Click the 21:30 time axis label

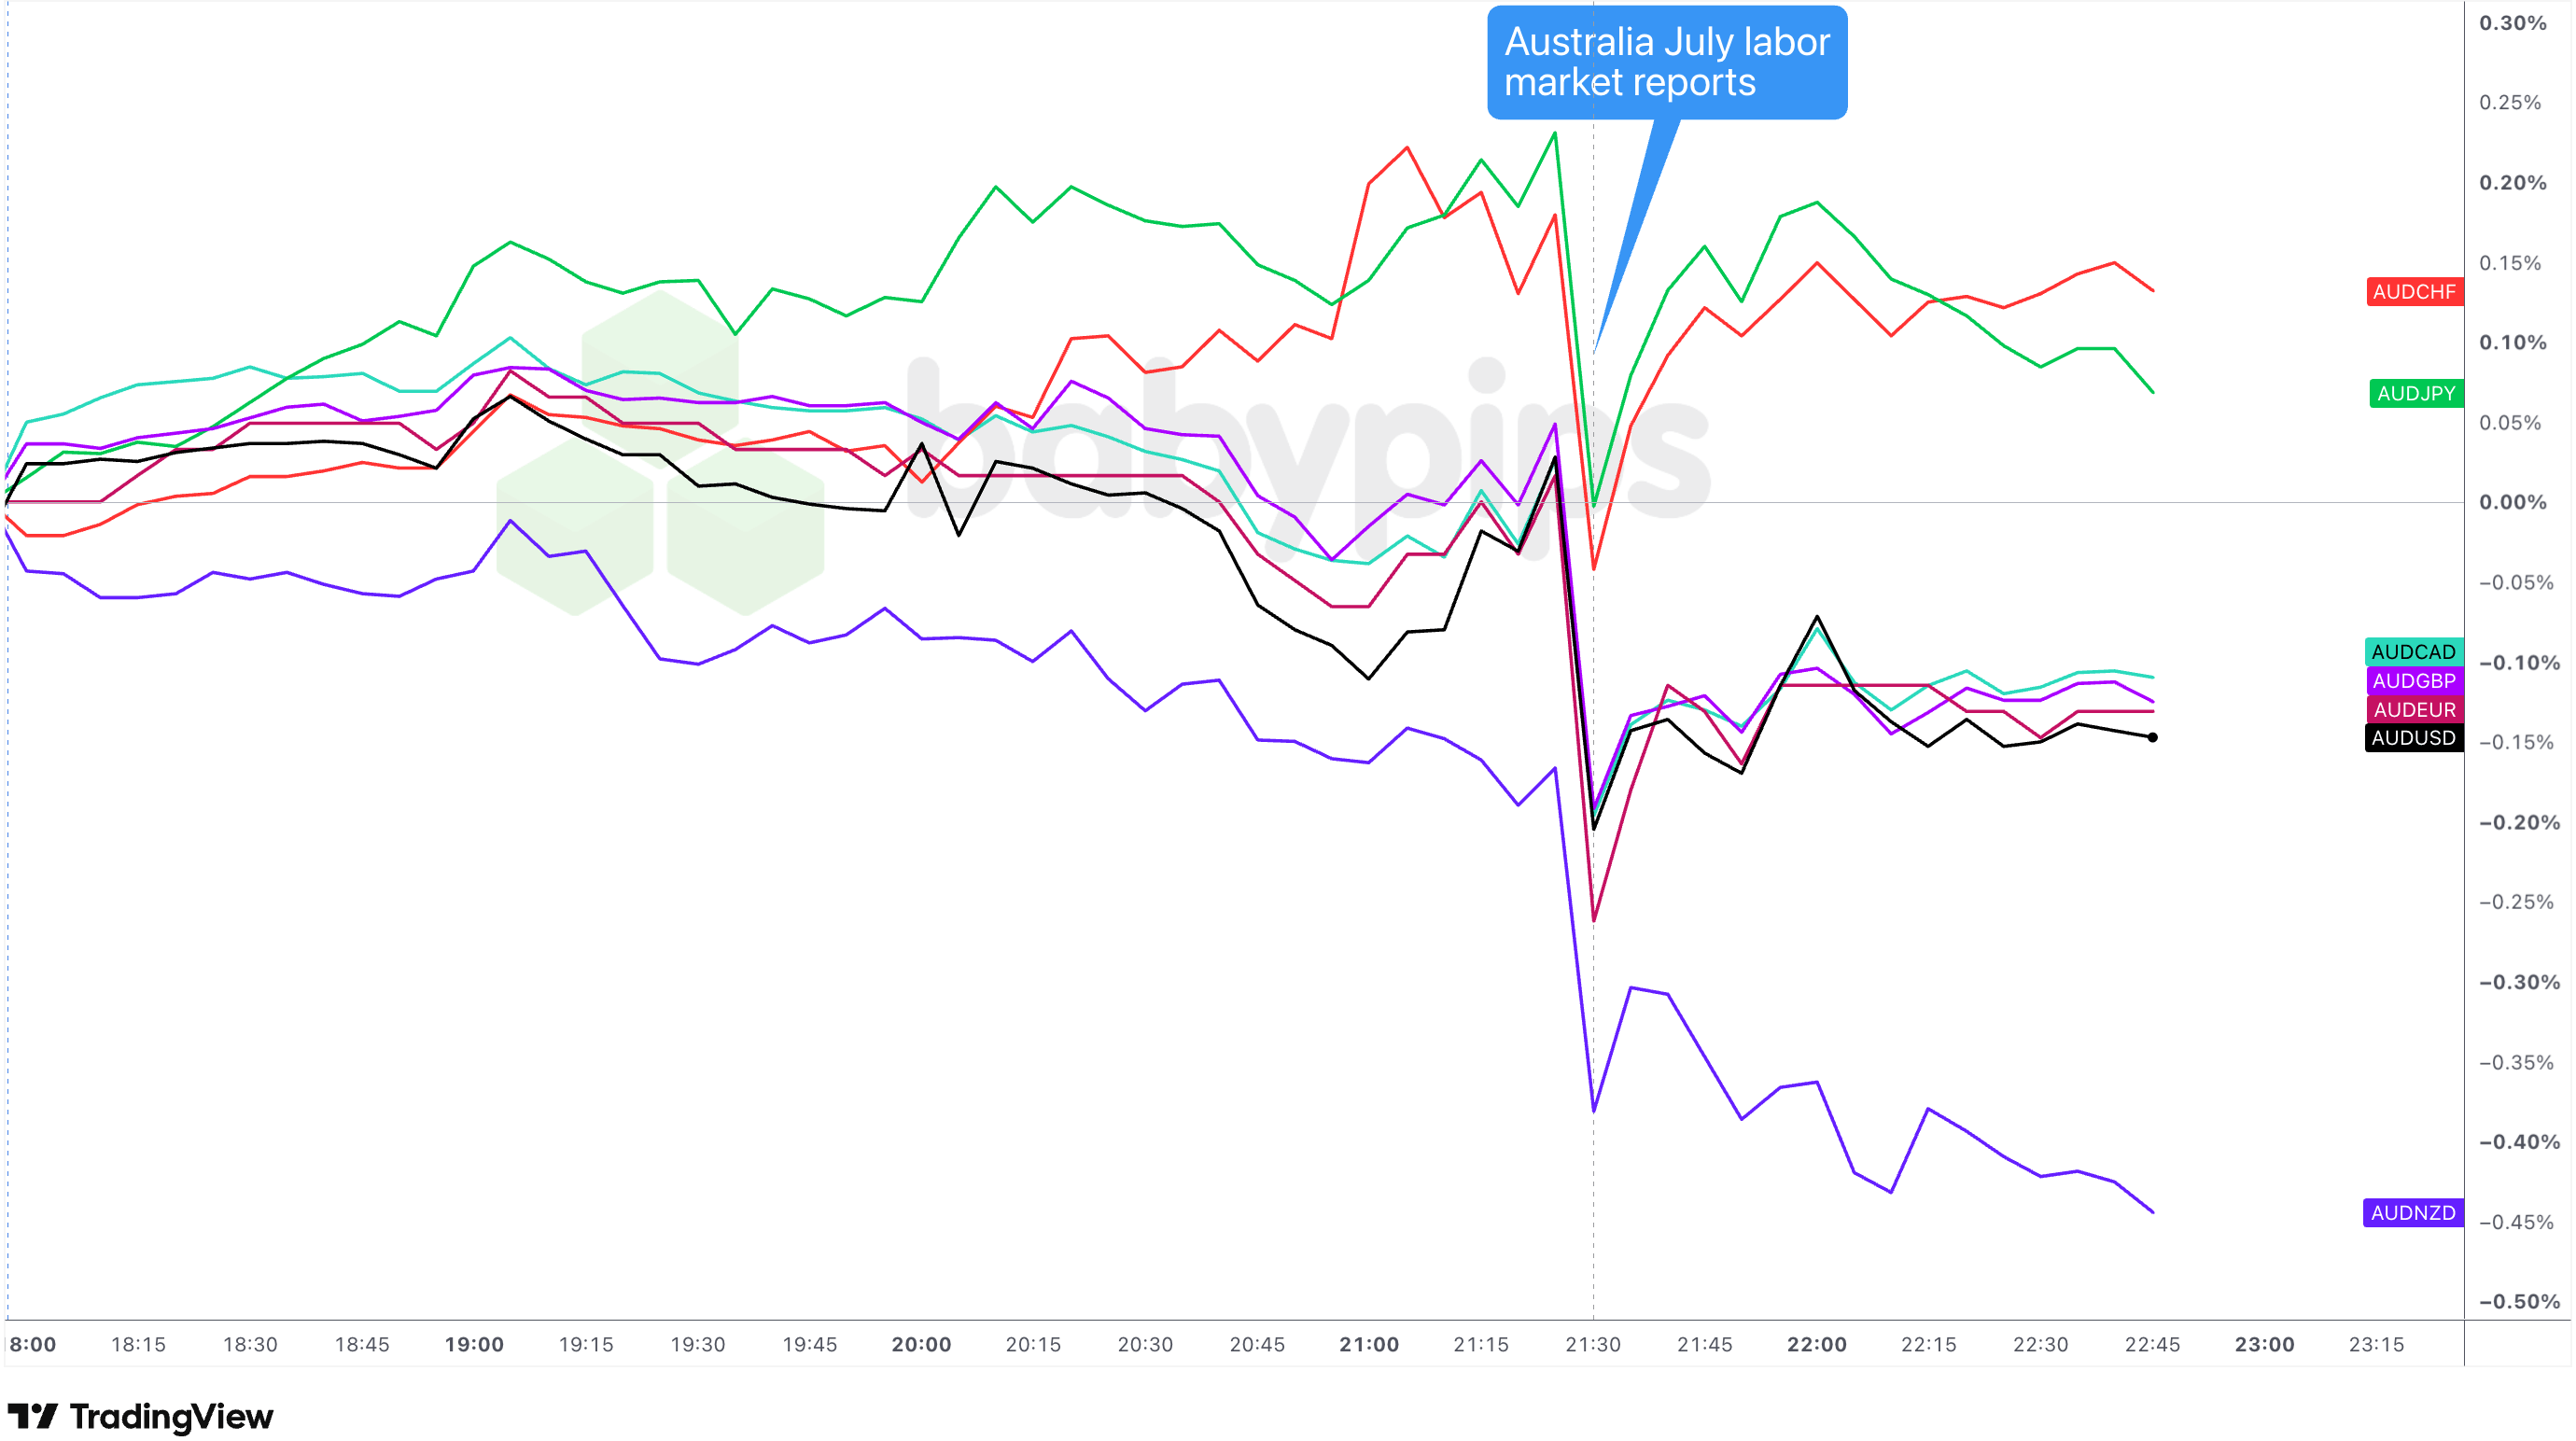1593,1345
